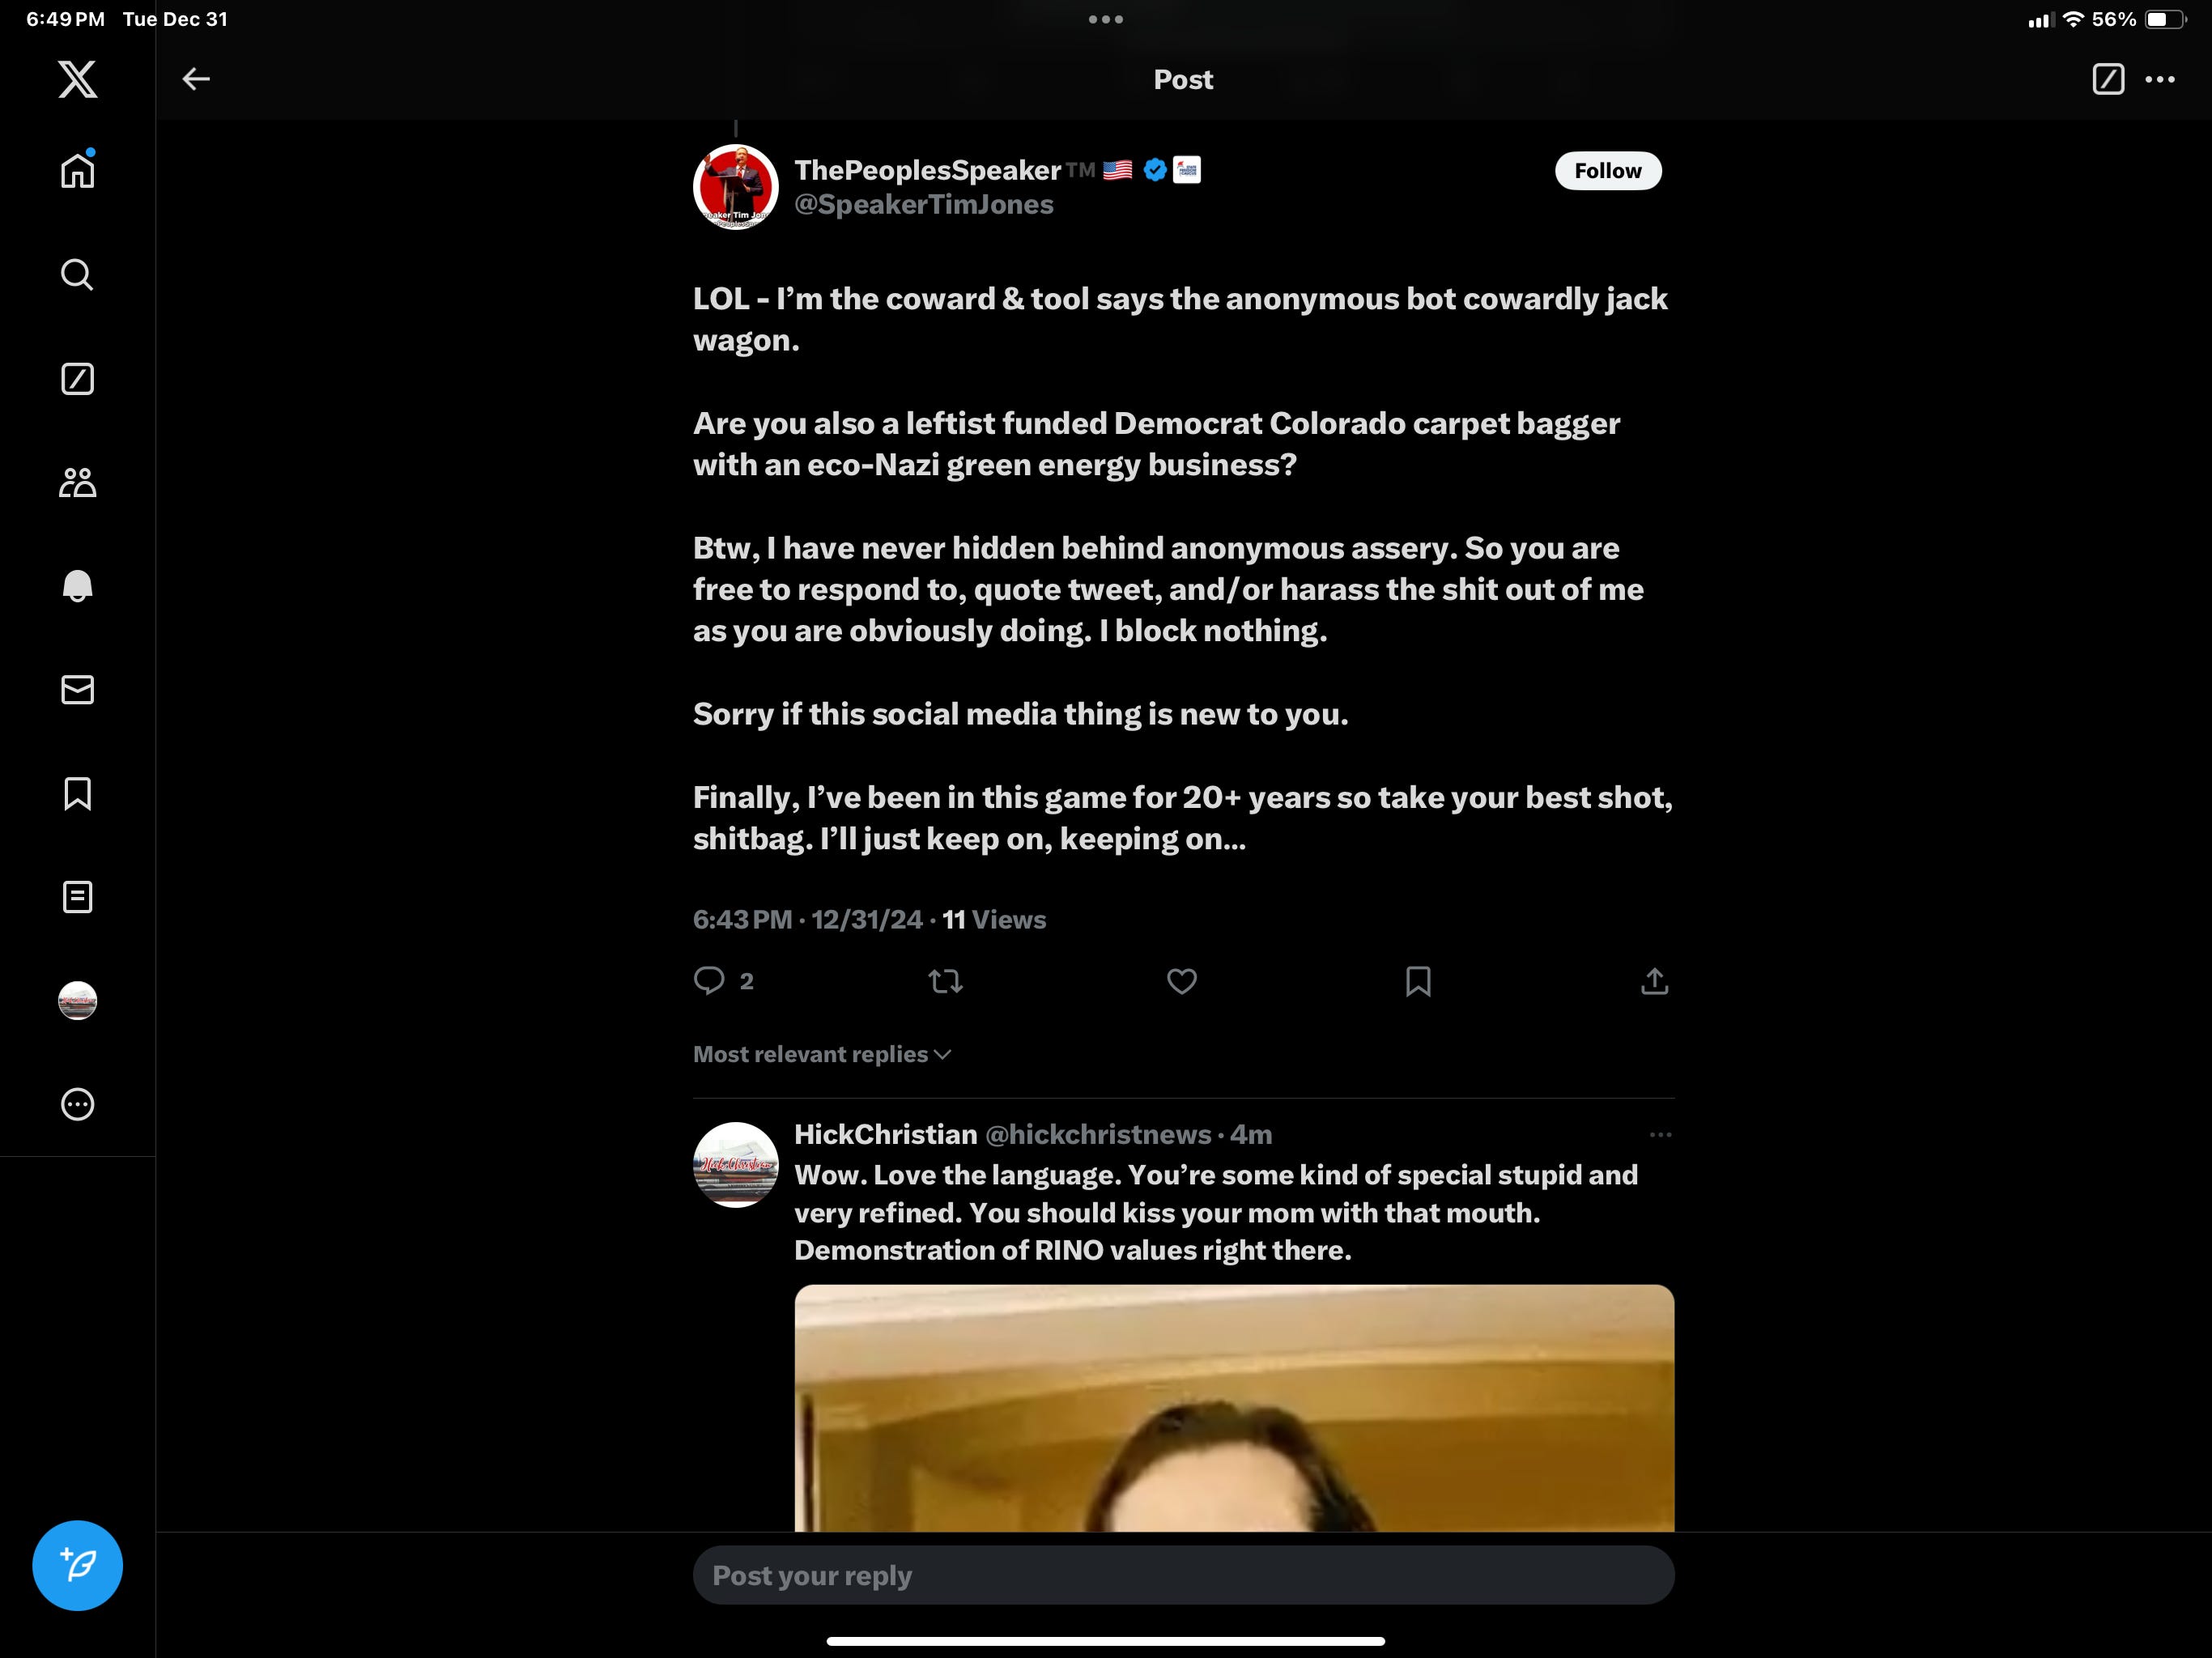Screen dimensions: 2212x1658
Task: Tap the Post your reply field
Action: point(1182,1575)
